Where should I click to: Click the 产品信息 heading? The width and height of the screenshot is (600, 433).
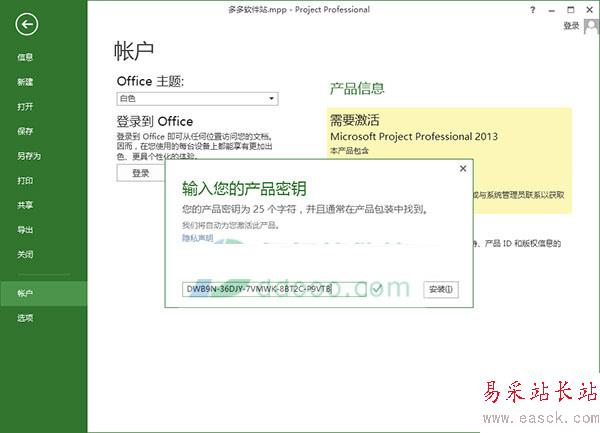pos(357,88)
